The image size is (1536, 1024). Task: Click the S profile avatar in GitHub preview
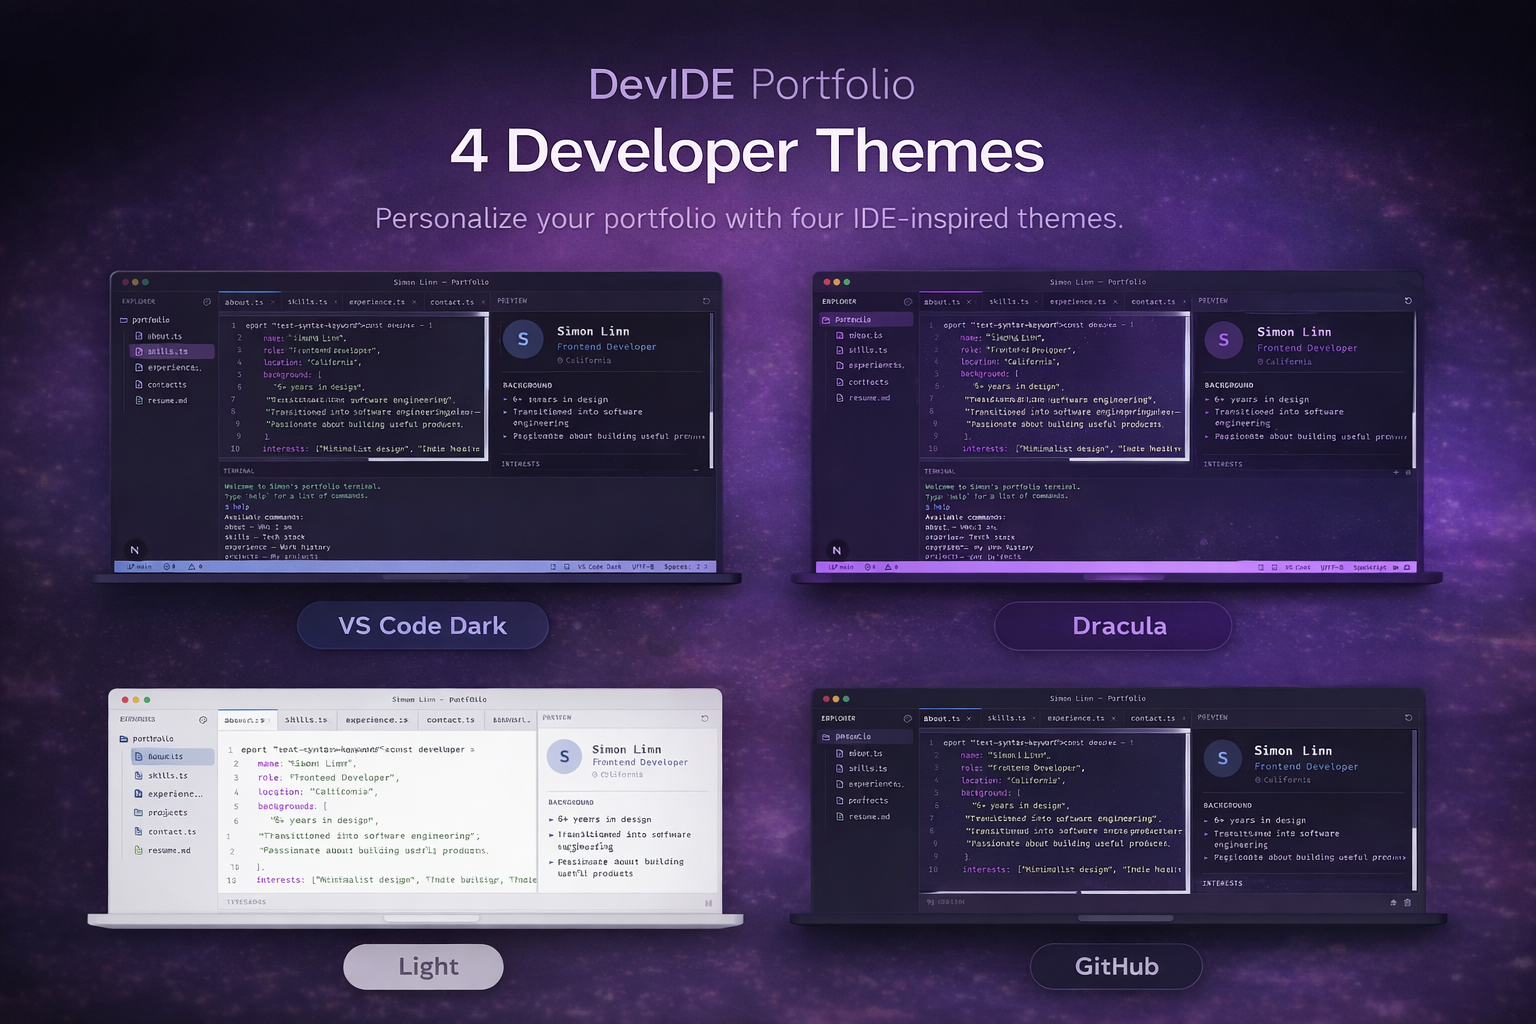coord(1222,759)
